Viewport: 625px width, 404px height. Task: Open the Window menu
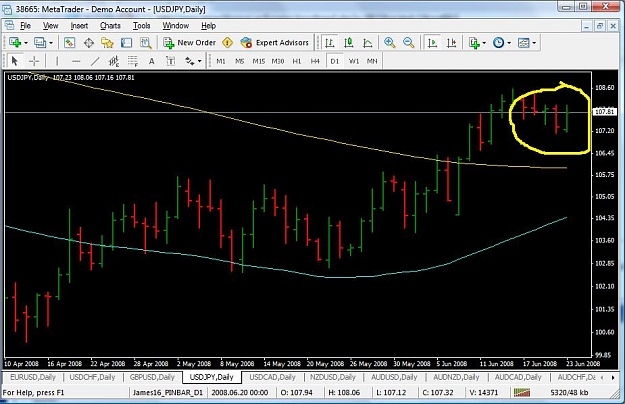click(176, 25)
